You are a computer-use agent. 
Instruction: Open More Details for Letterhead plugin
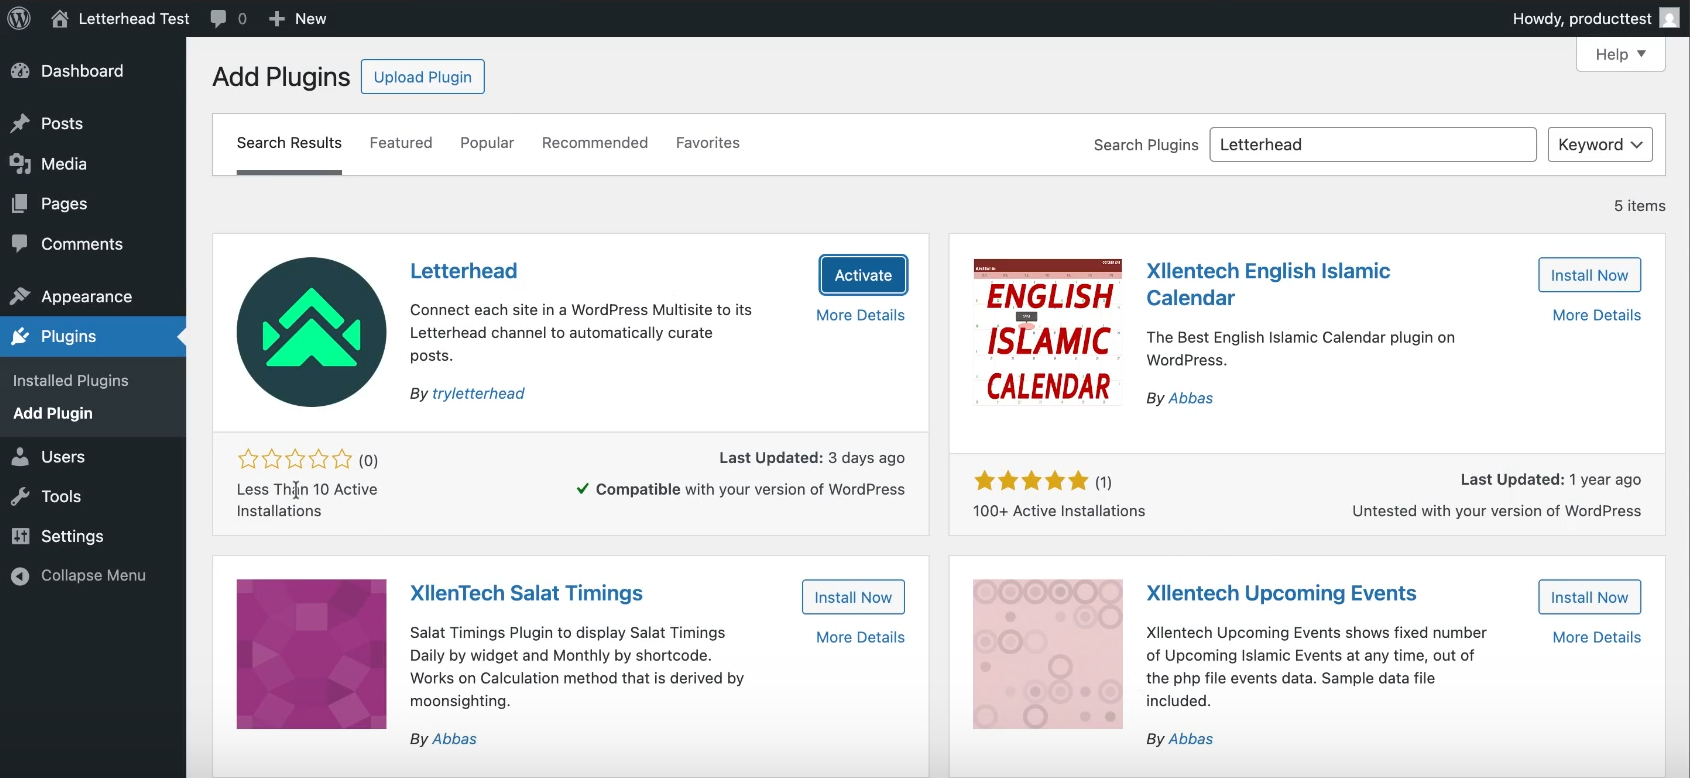pos(860,315)
